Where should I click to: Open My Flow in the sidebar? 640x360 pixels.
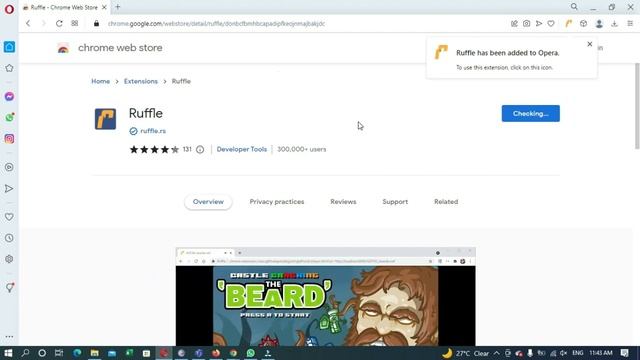tap(9, 189)
